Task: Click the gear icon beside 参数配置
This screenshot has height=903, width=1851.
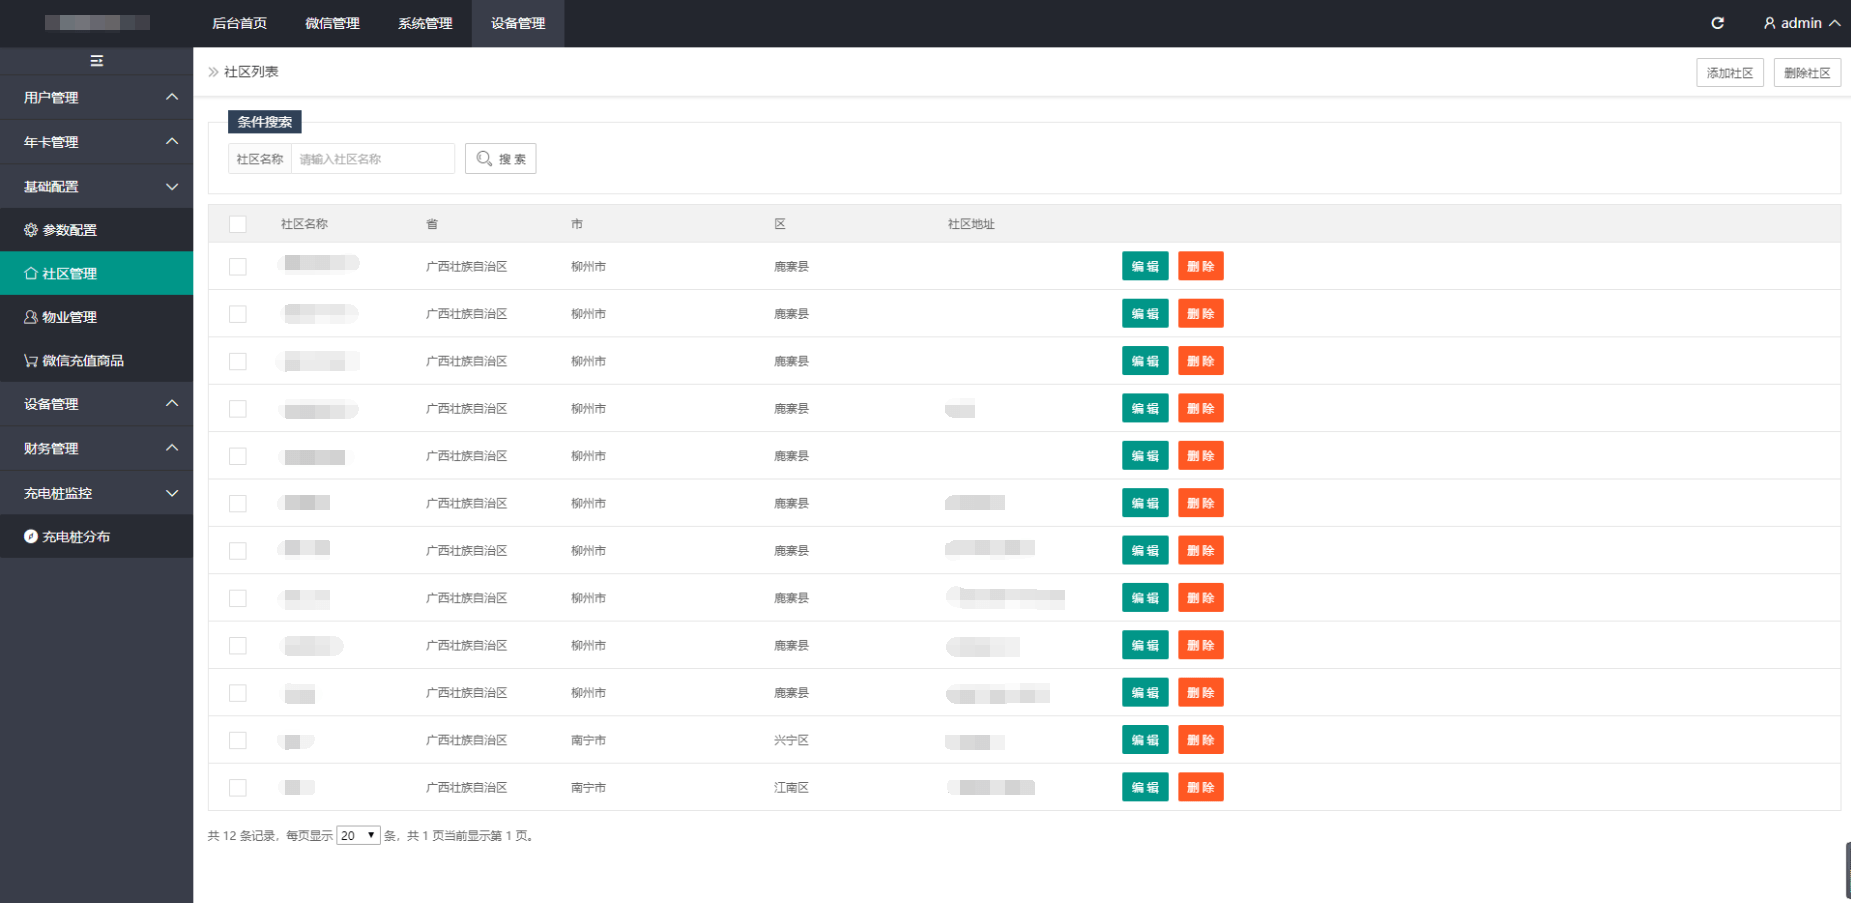Action: click(31, 230)
